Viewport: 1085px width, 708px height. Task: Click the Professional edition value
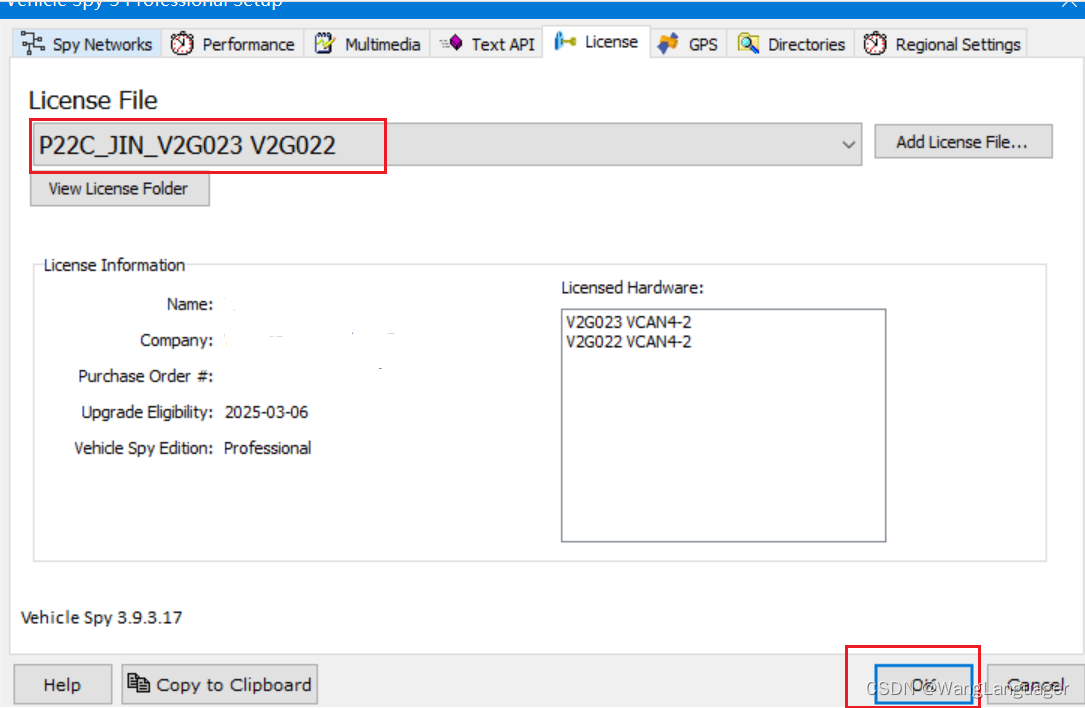click(267, 448)
